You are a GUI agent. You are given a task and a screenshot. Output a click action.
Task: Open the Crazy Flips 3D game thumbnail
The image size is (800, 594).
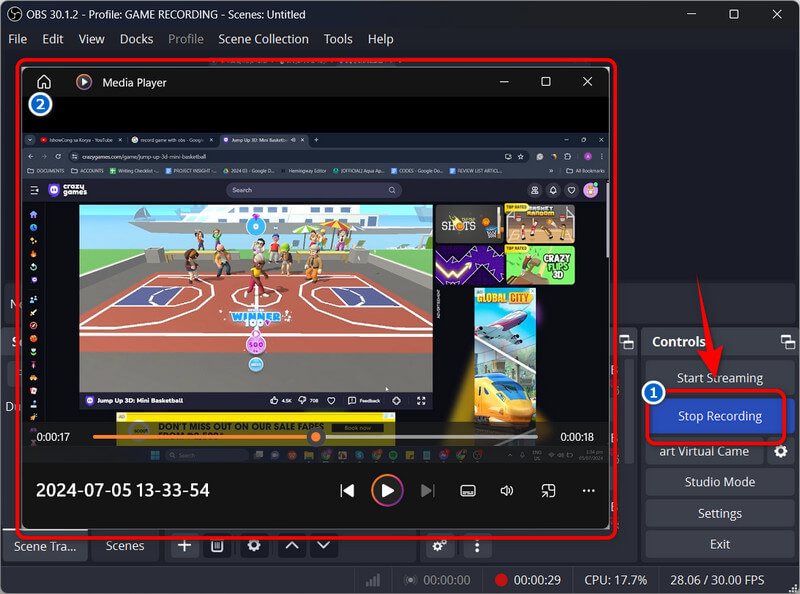pyautogui.click(x=540, y=265)
